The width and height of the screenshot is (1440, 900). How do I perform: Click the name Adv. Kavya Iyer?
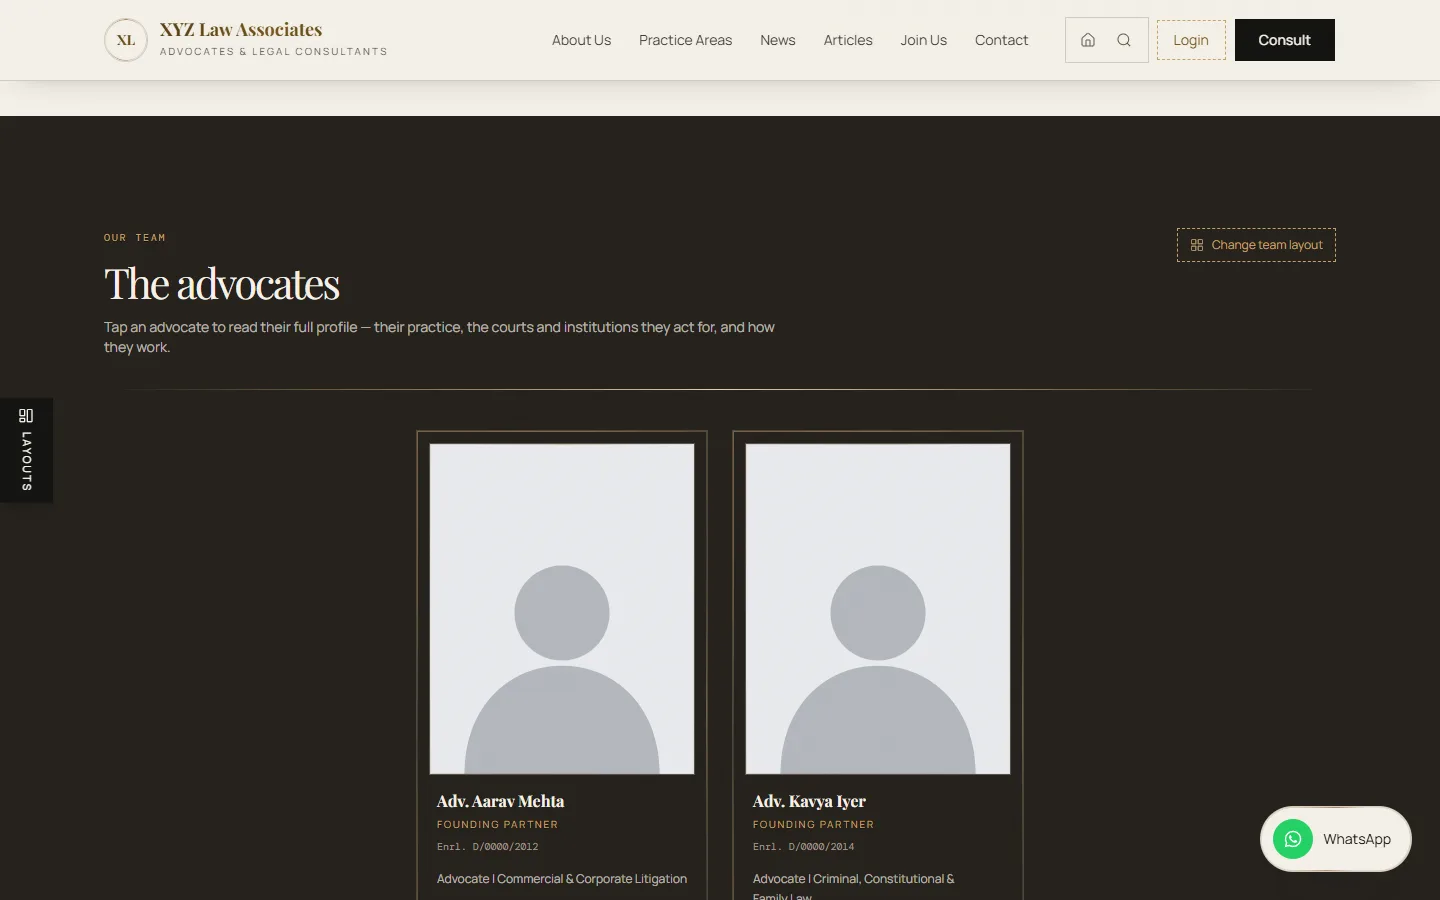pos(809,801)
